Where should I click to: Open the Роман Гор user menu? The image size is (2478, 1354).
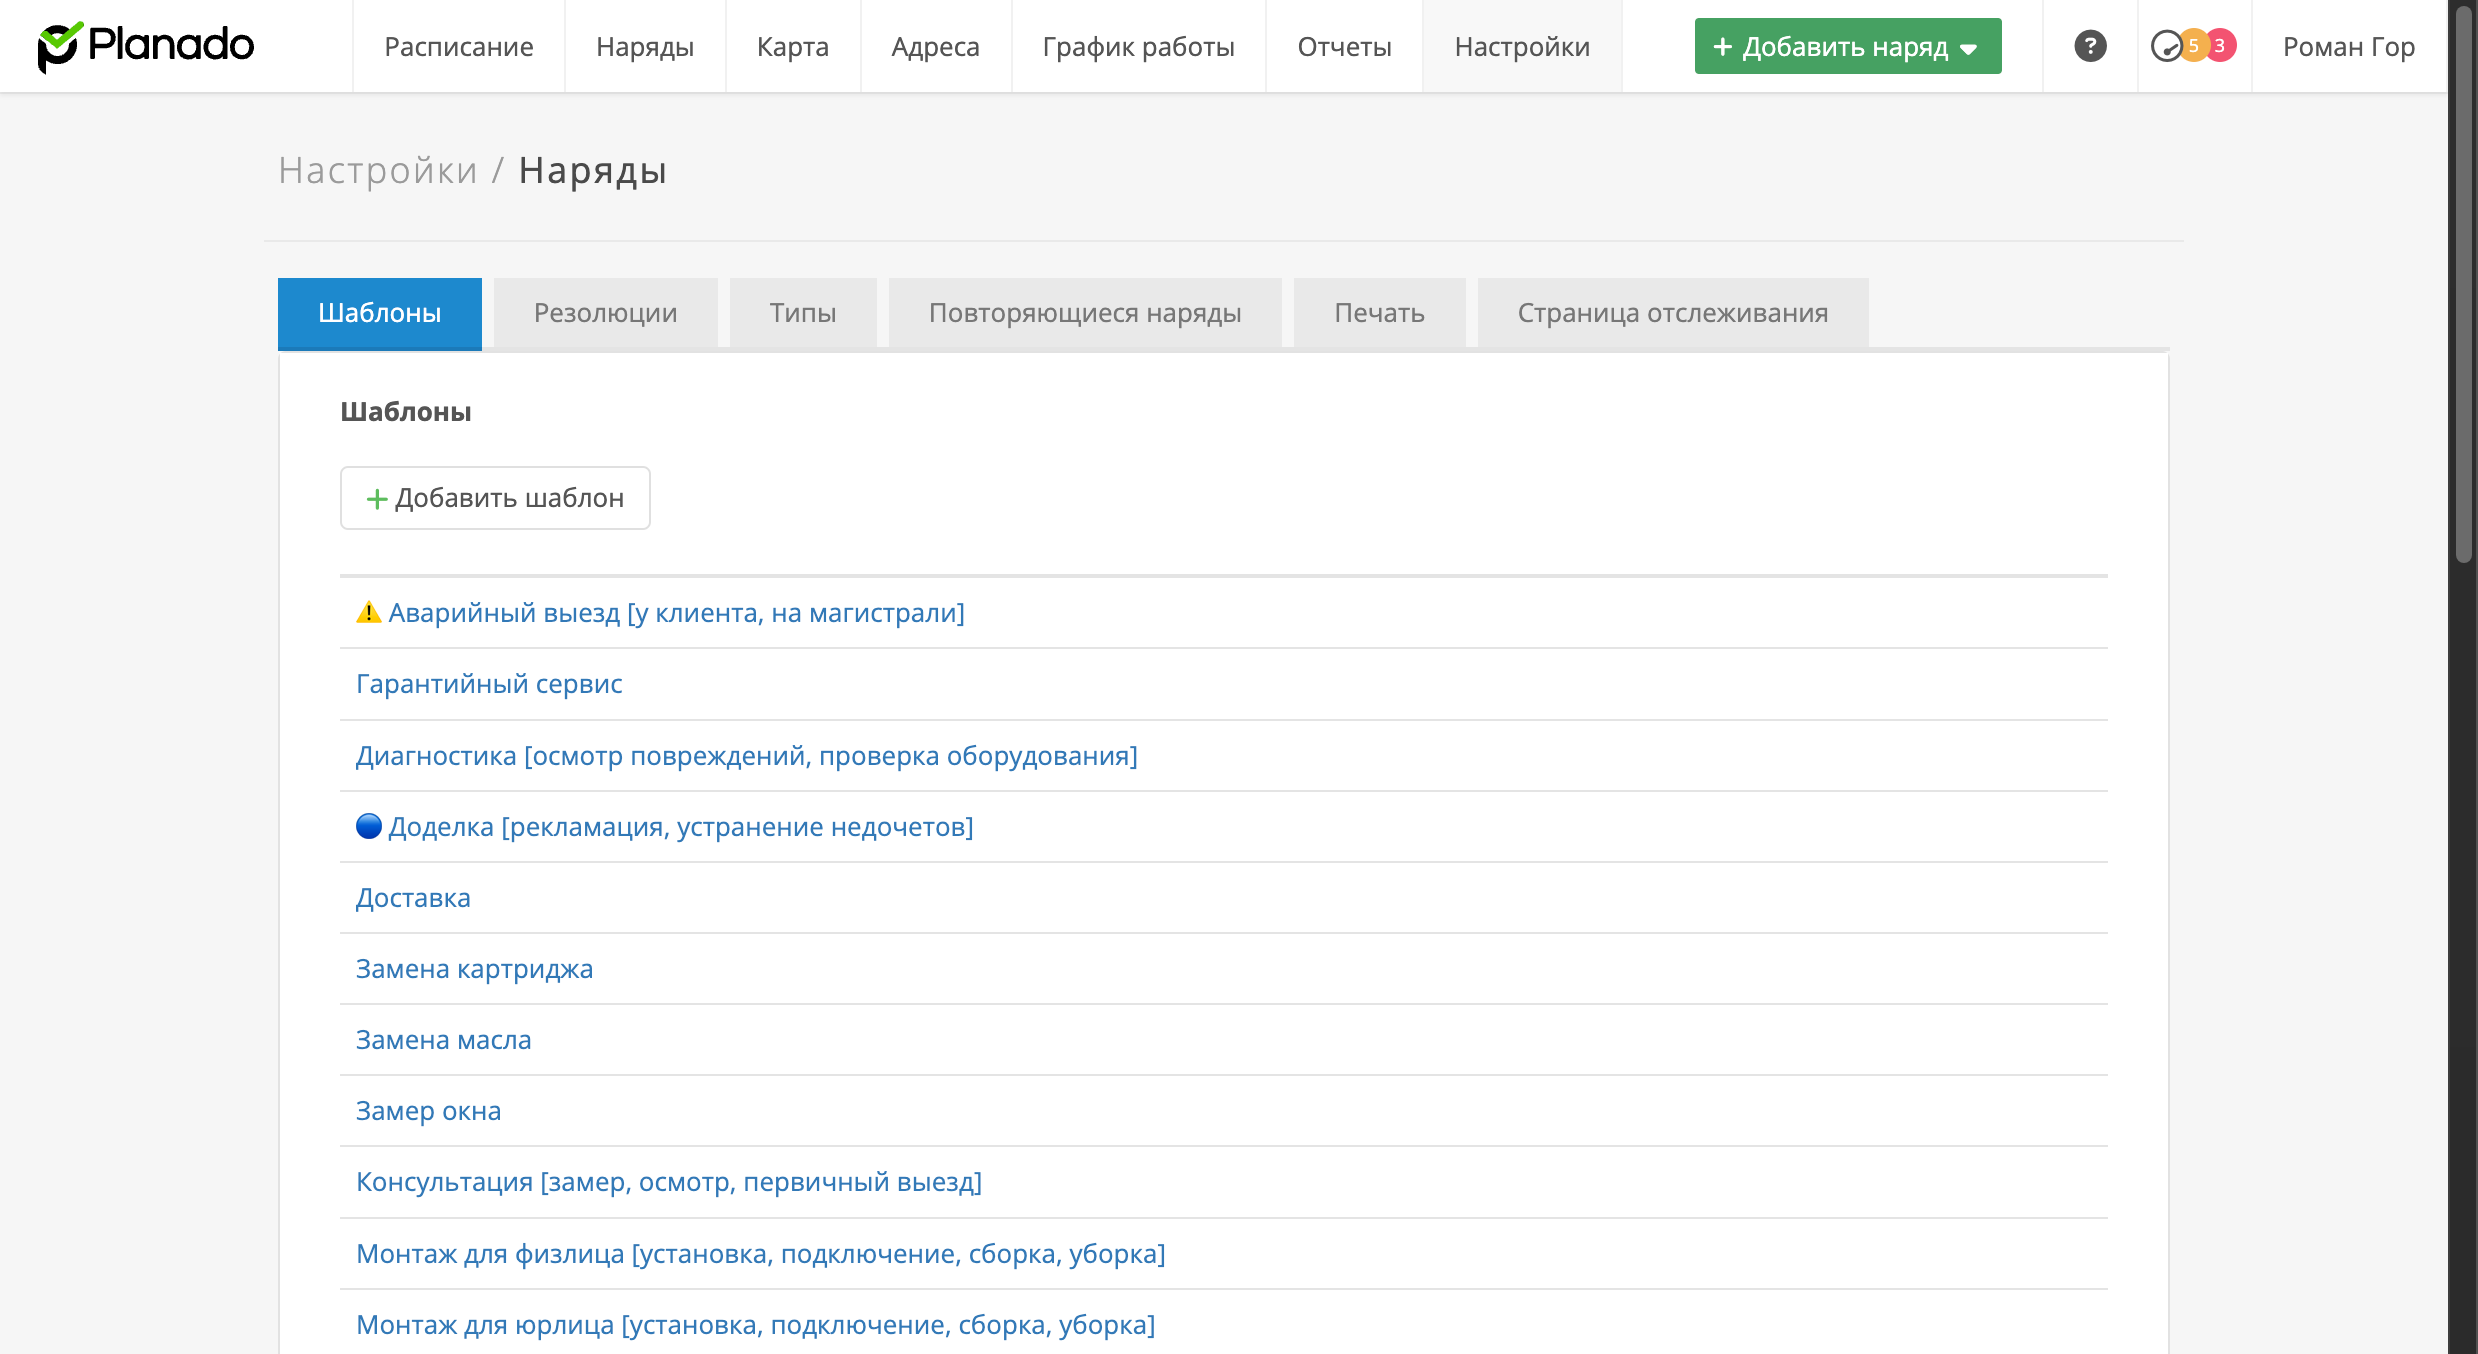pos(2348,46)
